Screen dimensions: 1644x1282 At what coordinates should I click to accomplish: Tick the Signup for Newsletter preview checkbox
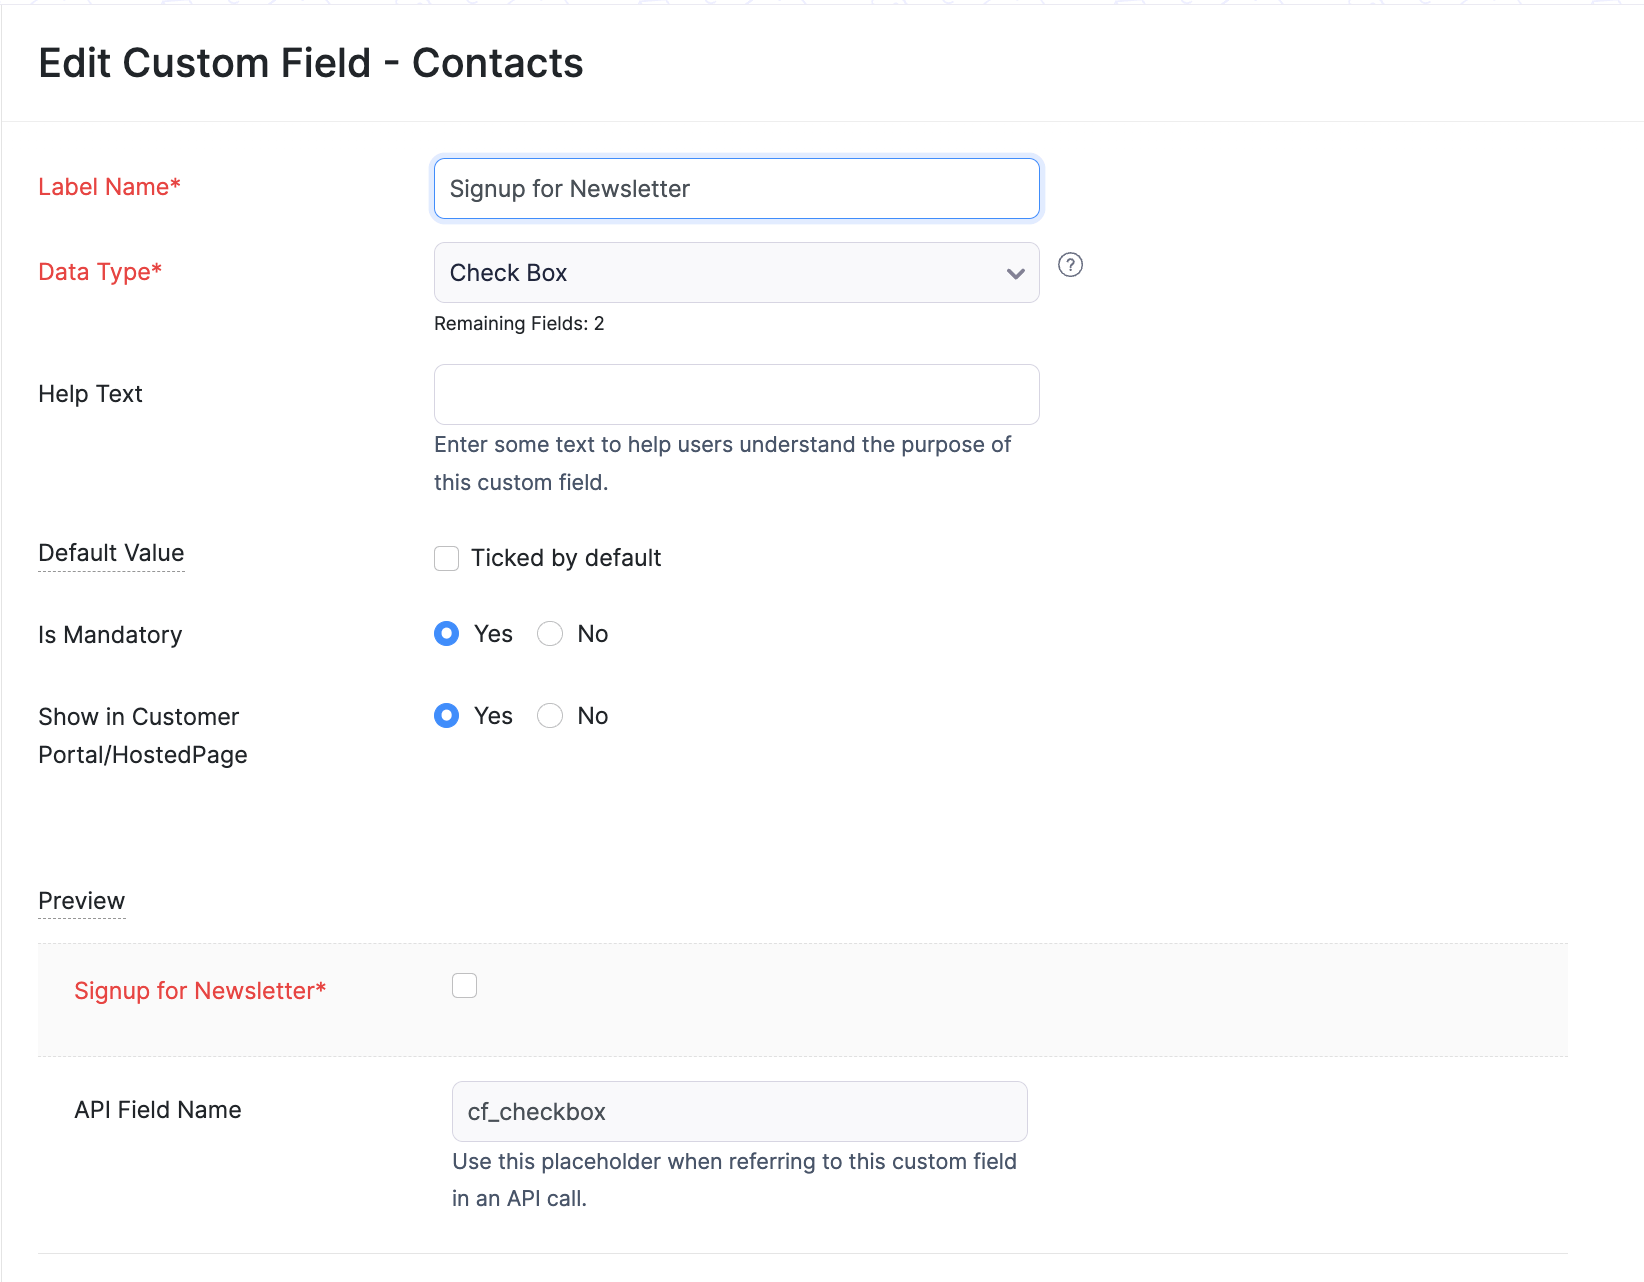click(464, 985)
